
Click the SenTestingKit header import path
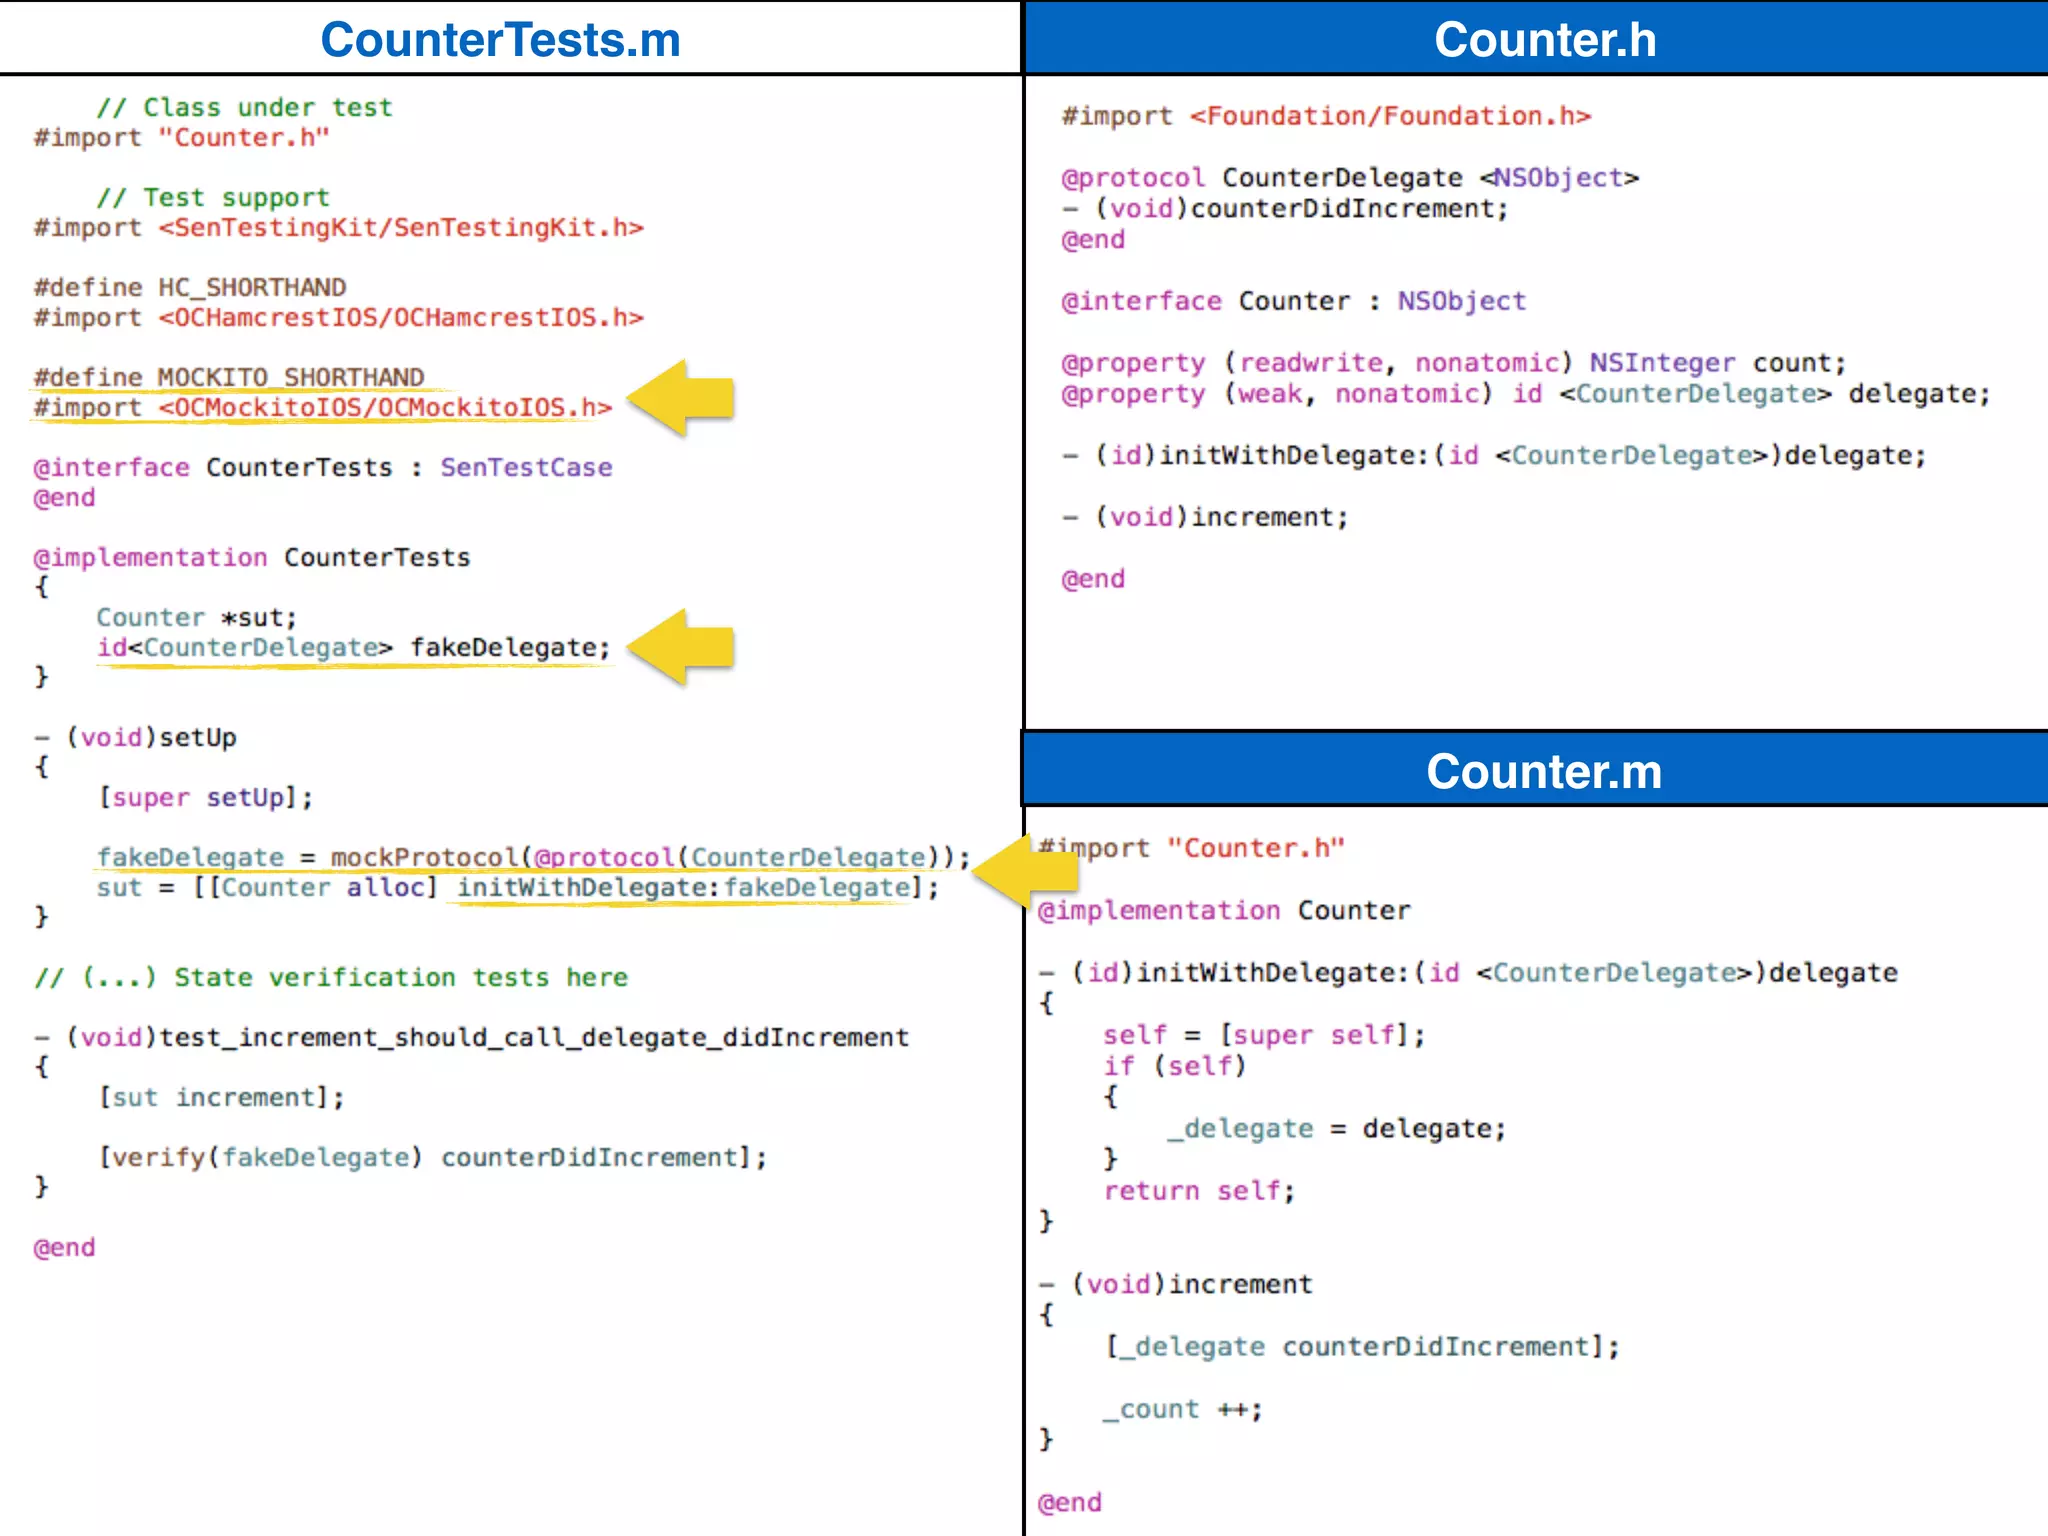click(400, 228)
